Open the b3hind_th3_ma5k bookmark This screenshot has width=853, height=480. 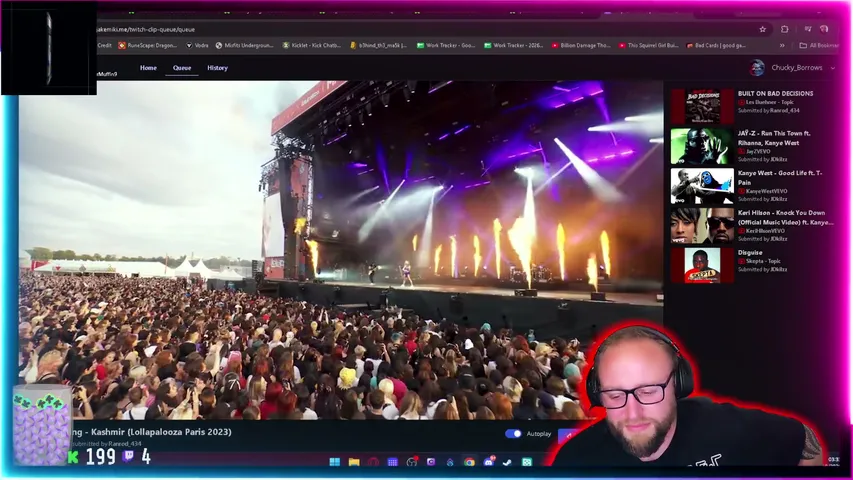click(378, 46)
